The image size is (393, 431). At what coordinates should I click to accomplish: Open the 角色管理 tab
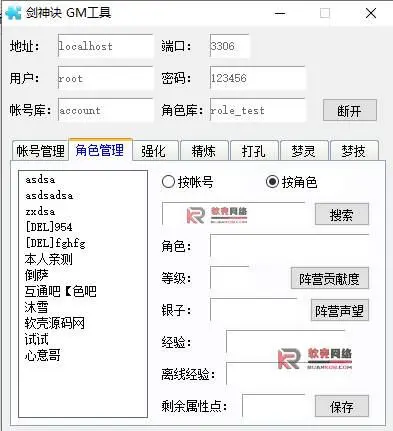point(100,150)
